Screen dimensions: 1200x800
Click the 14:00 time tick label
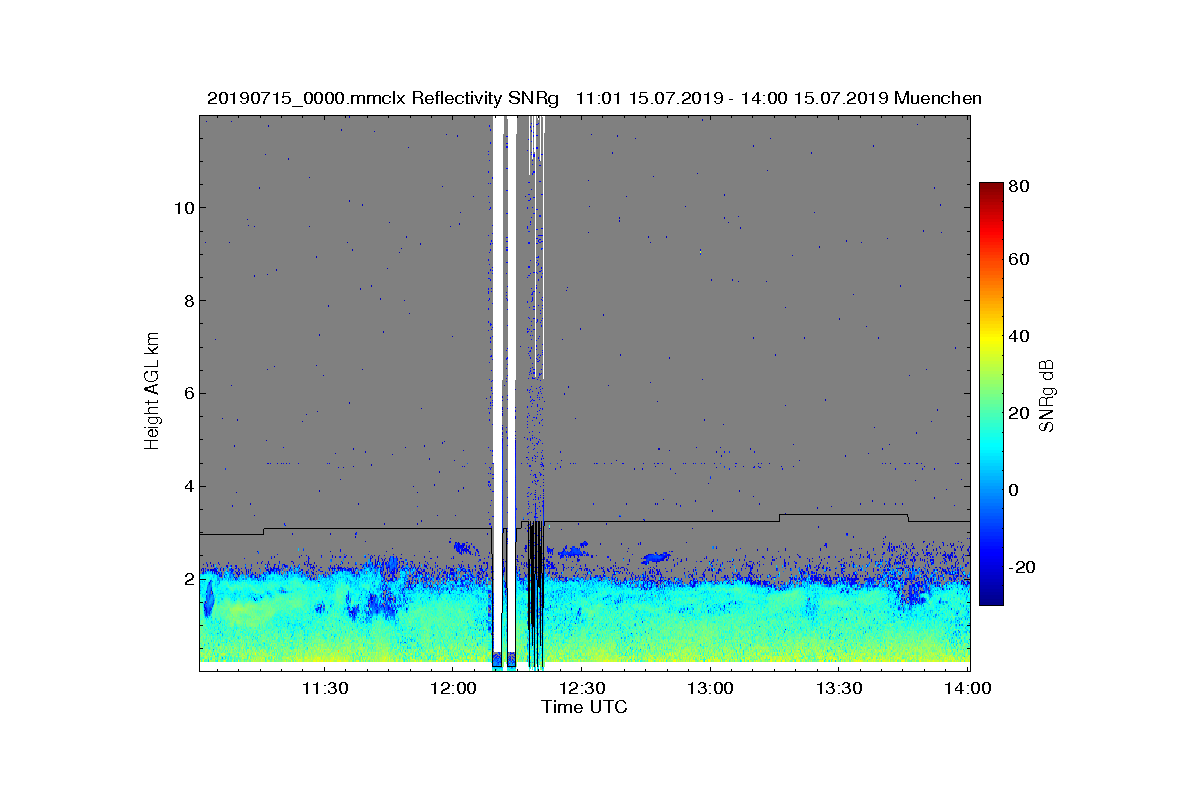coord(968,689)
